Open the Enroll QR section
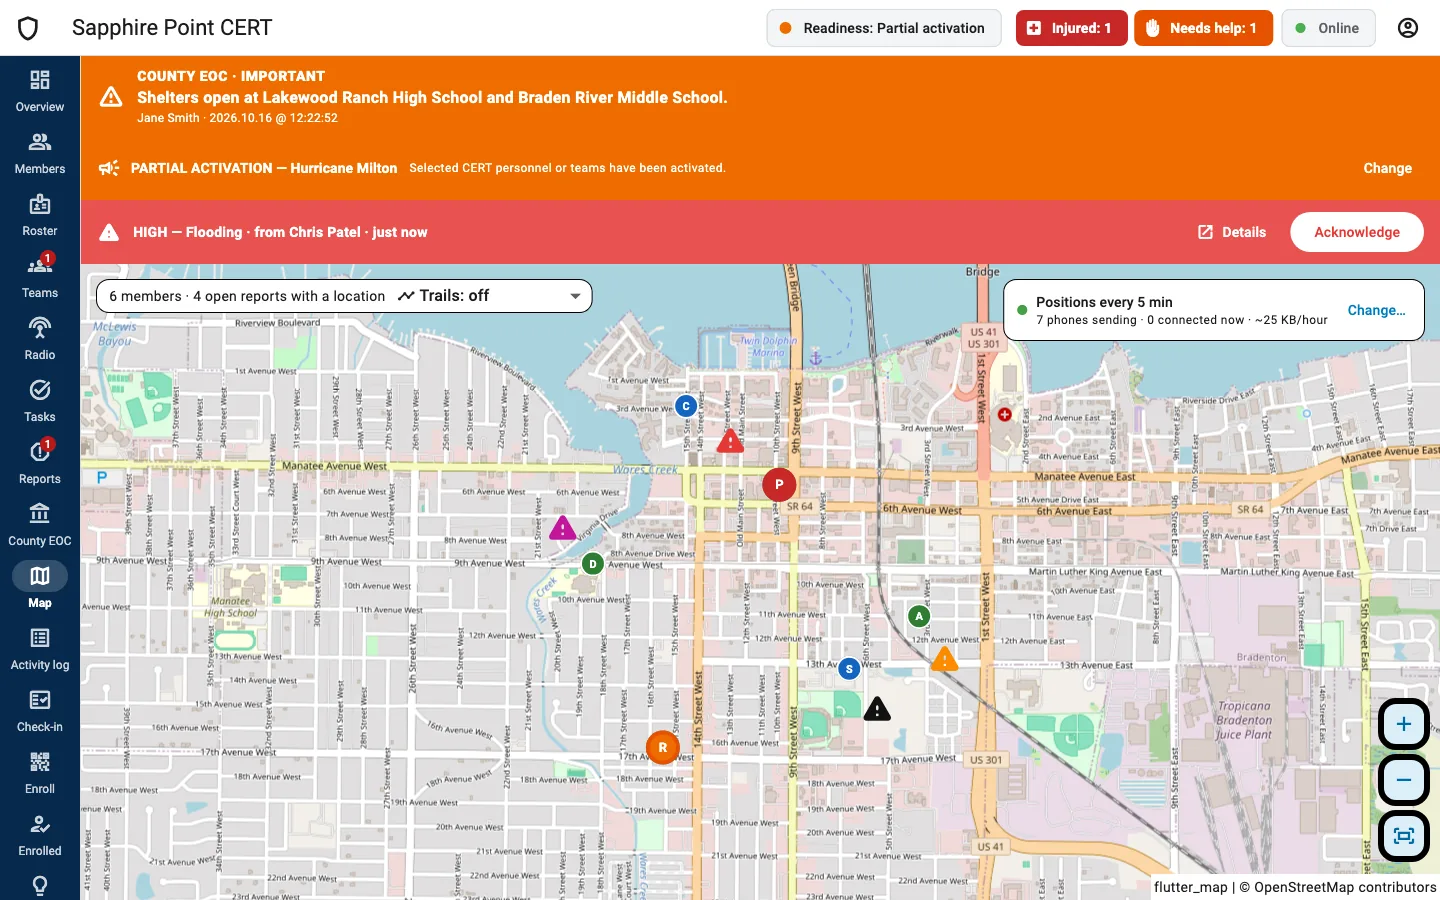Viewport: 1440px width, 900px height. tap(40, 773)
